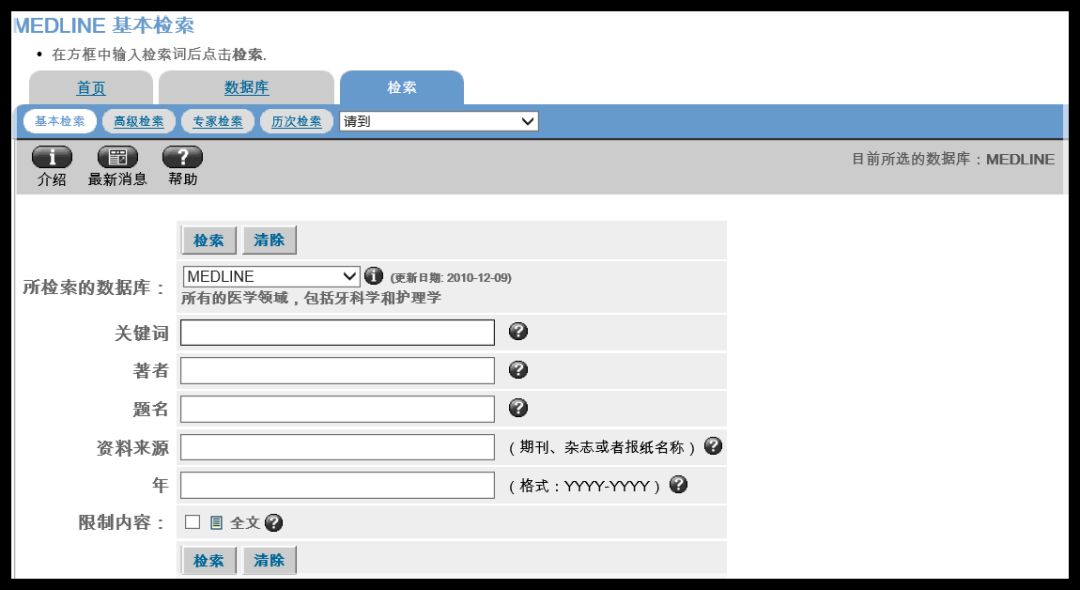Click the 介绍 information icon

pos(50,156)
